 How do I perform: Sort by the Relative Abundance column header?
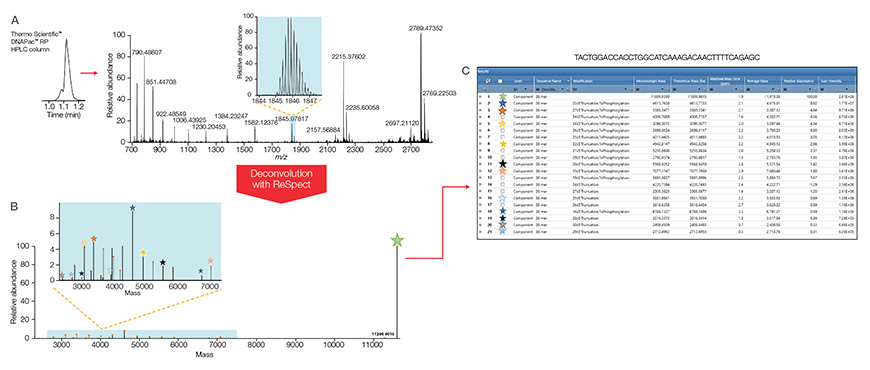(x=799, y=81)
